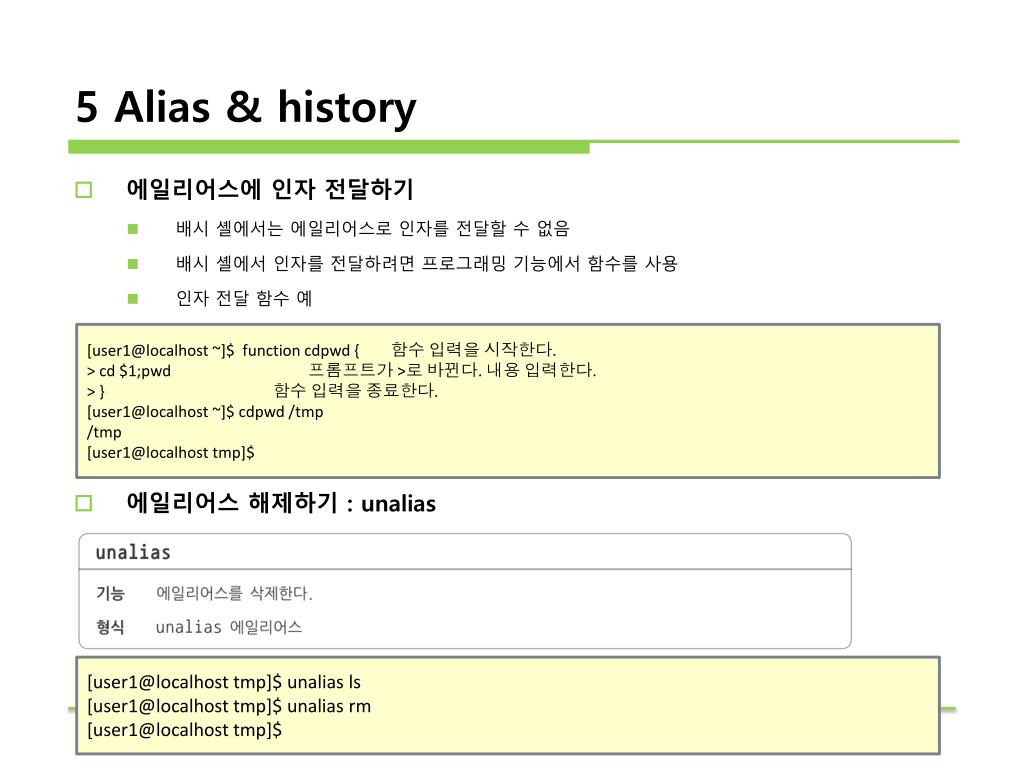The height and width of the screenshot is (768, 1024).
Task: Click code line "> cd $1;pwd"
Action: [129, 371]
